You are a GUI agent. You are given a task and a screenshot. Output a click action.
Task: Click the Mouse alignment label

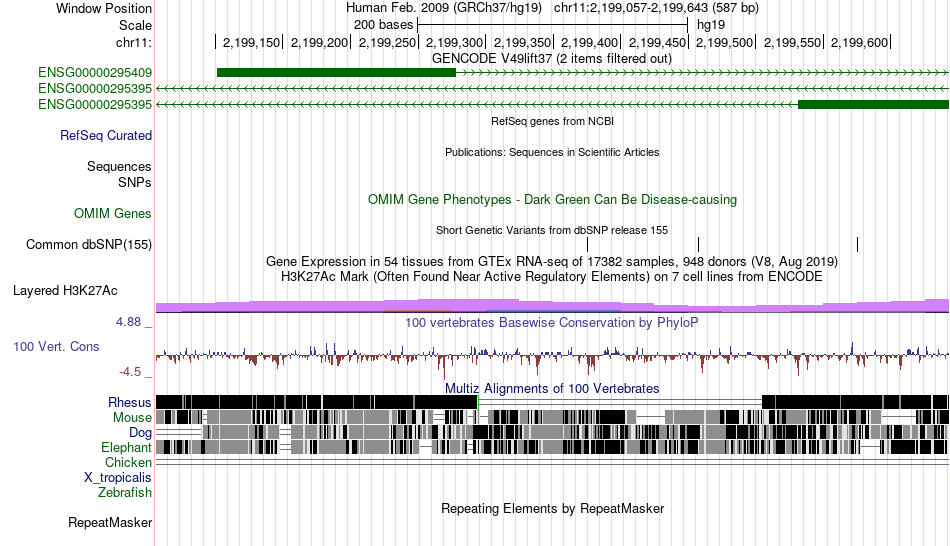132,418
